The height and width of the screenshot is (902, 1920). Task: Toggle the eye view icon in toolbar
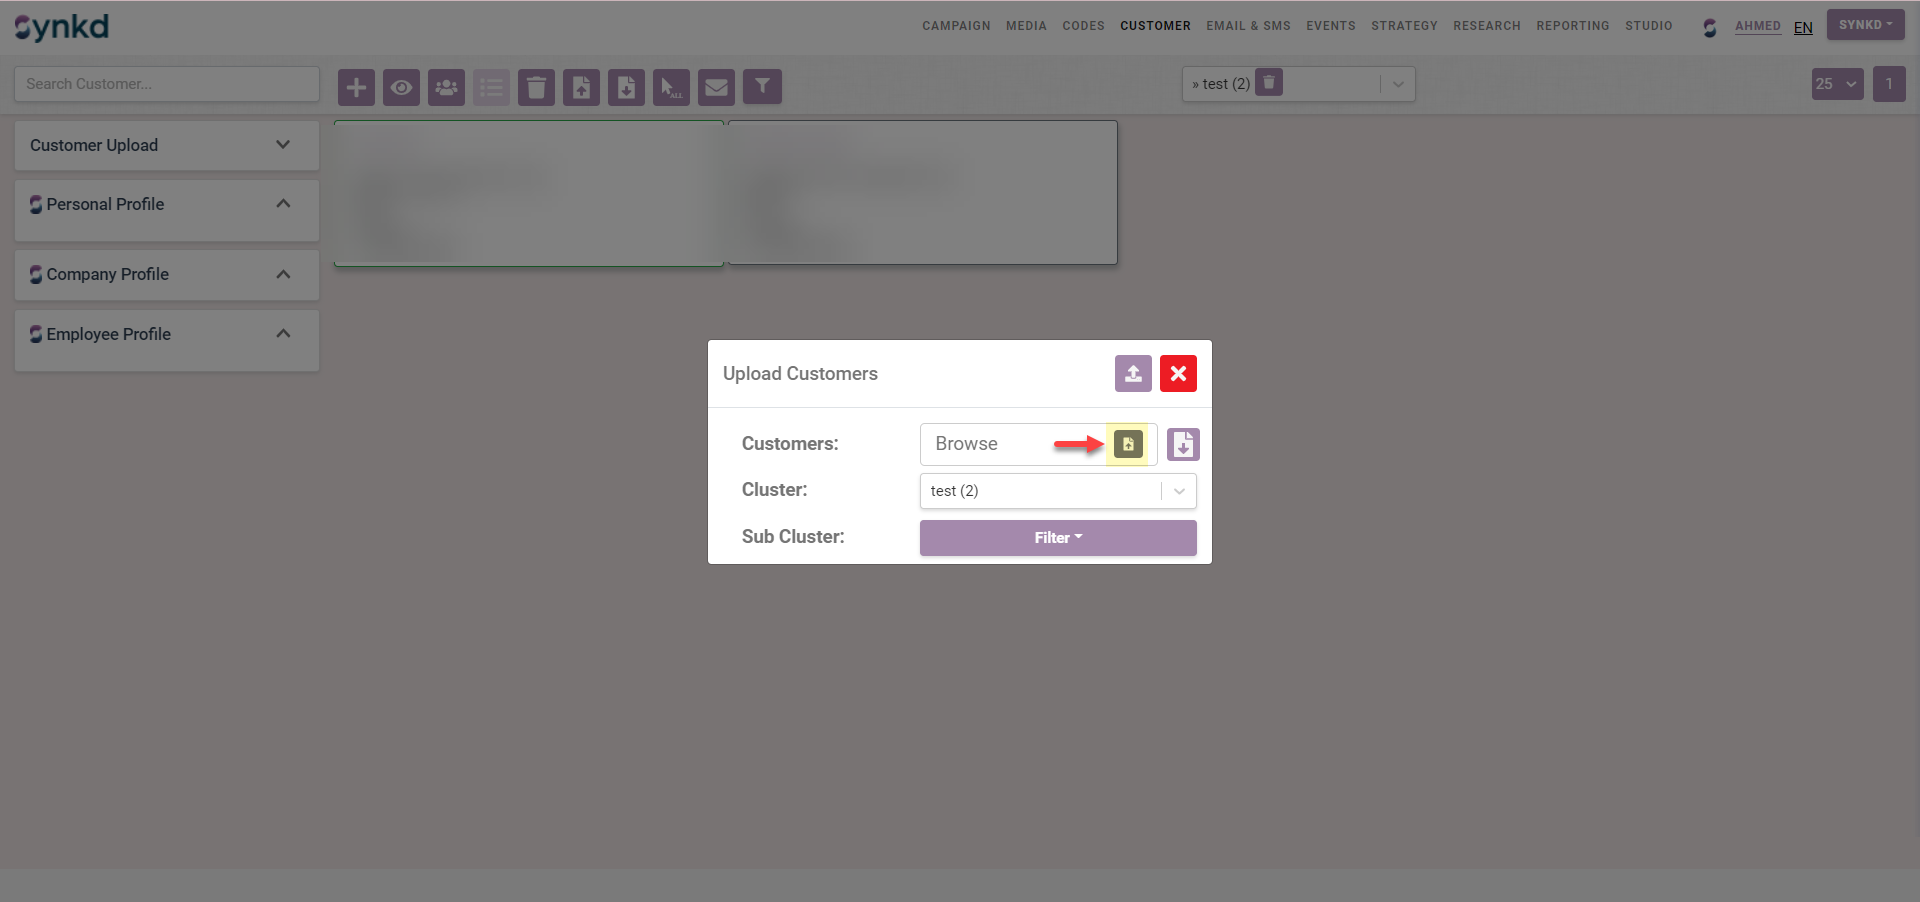(401, 87)
